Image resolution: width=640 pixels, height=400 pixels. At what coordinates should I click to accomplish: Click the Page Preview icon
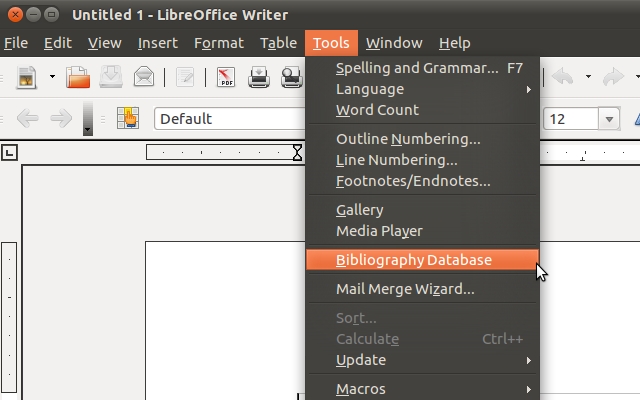(x=291, y=77)
